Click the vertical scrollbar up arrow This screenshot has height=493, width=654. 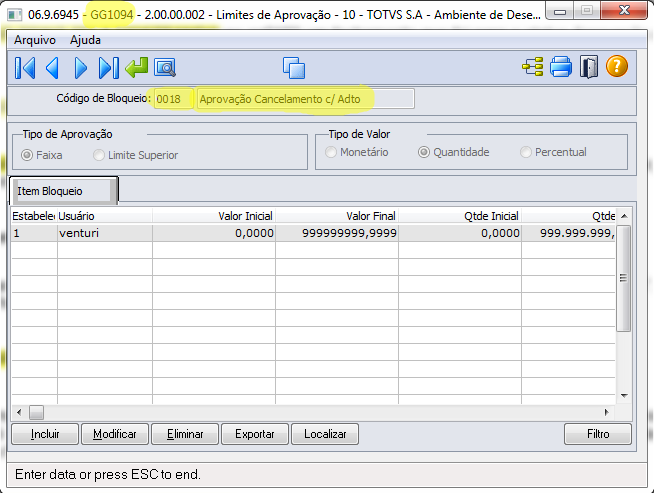(624, 216)
